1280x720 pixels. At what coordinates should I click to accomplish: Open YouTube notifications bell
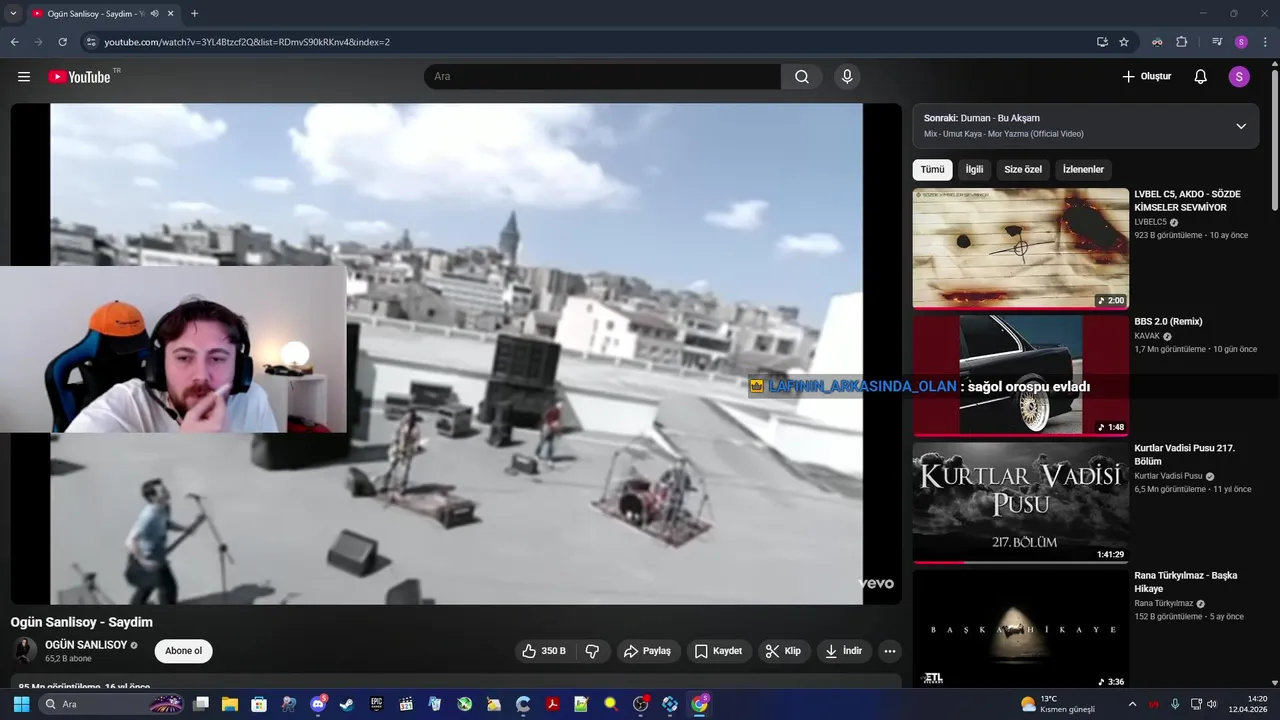coord(1201,77)
